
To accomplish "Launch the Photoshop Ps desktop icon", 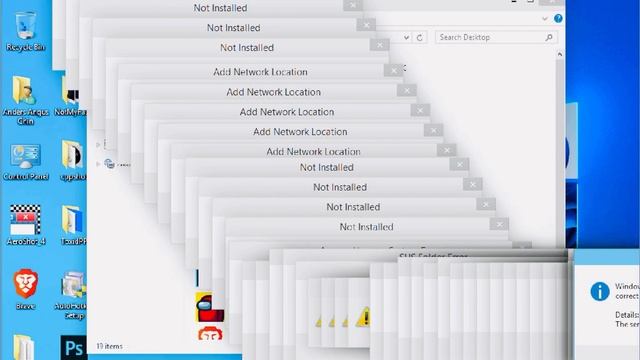I will (x=73, y=347).
